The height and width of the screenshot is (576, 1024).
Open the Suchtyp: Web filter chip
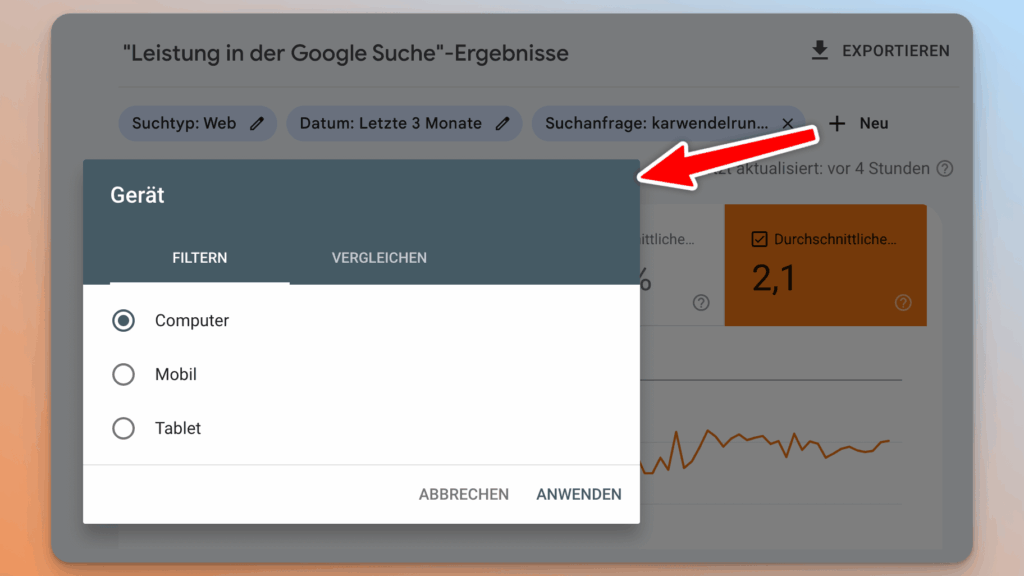point(197,123)
